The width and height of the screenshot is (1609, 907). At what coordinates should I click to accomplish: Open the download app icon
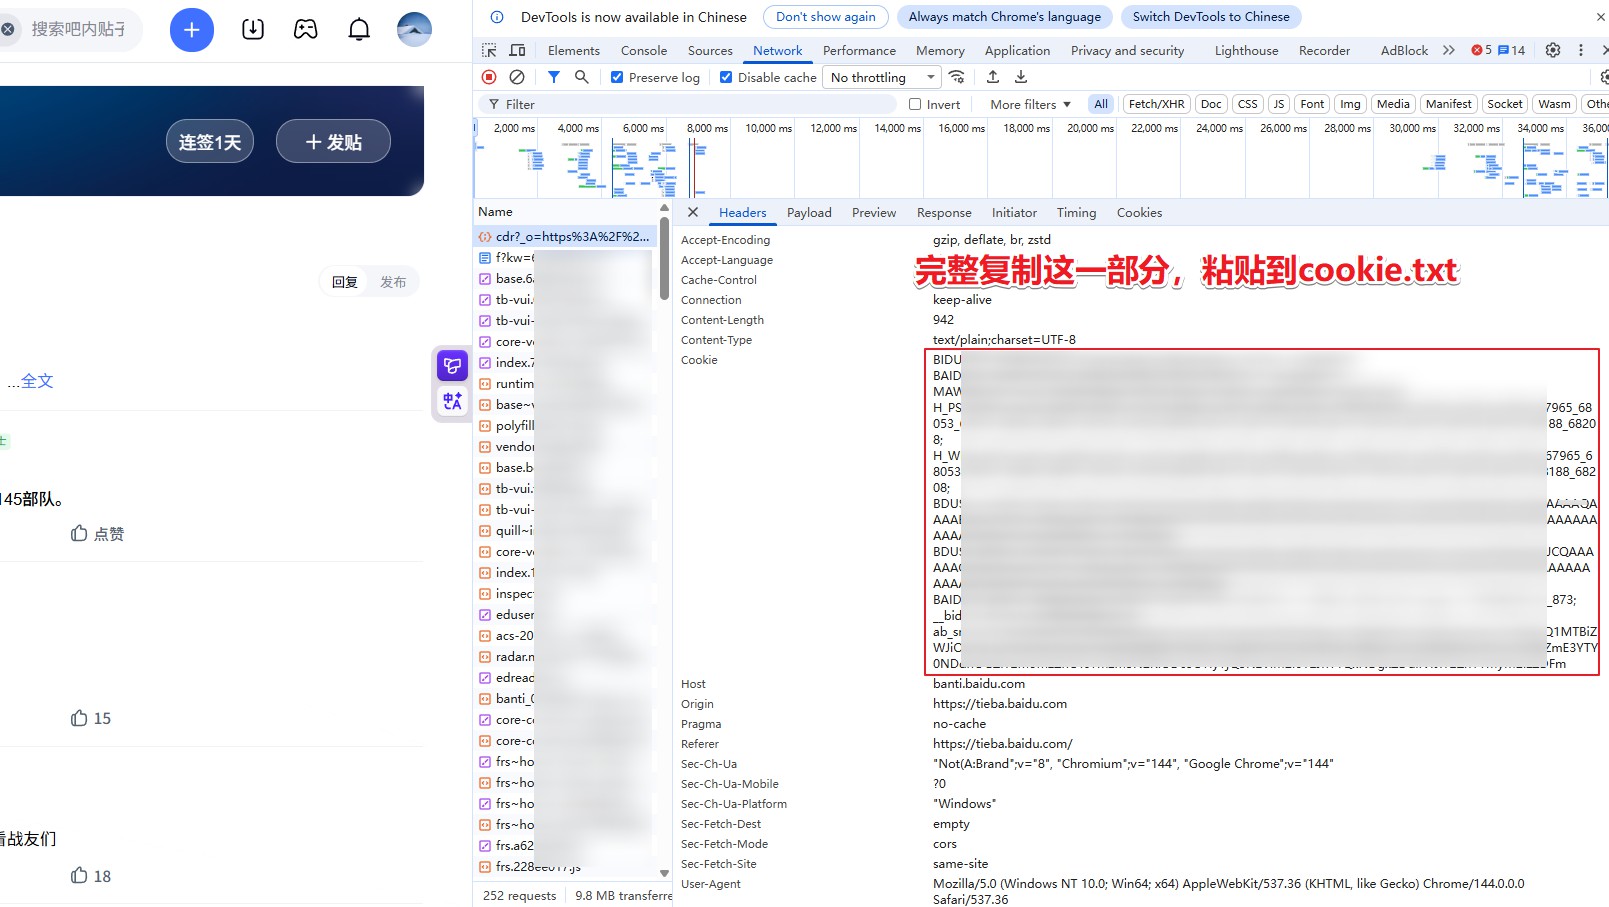[x=253, y=30]
